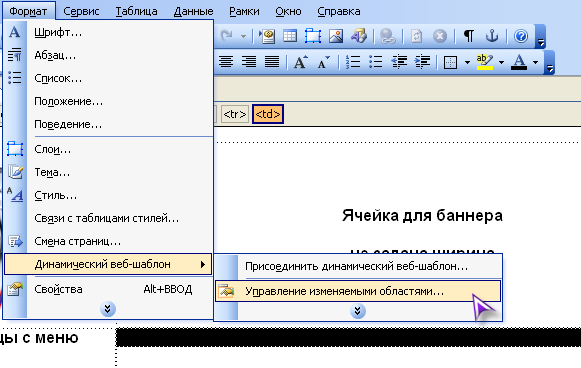
Task: Select the <tr> tag selector
Action: (x=235, y=114)
